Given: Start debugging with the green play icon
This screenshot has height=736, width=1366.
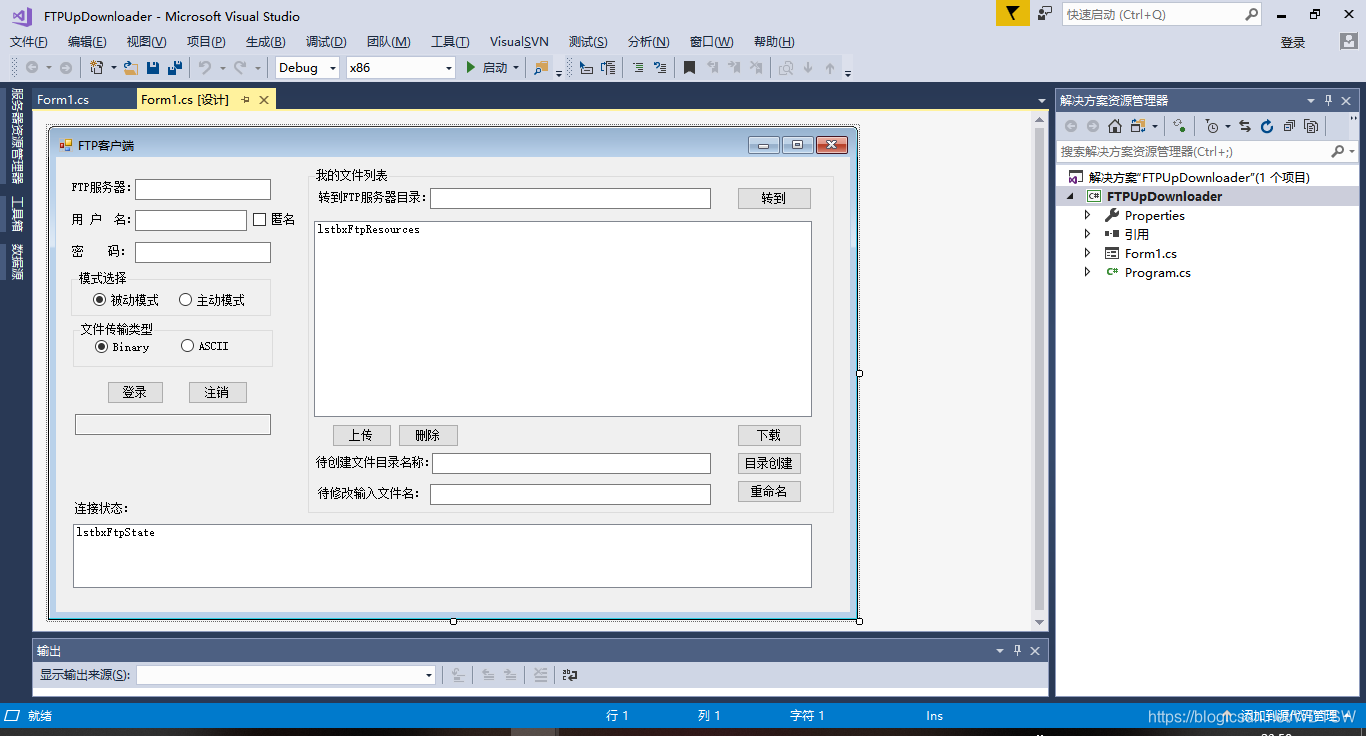Looking at the screenshot, I should (472, 68).
